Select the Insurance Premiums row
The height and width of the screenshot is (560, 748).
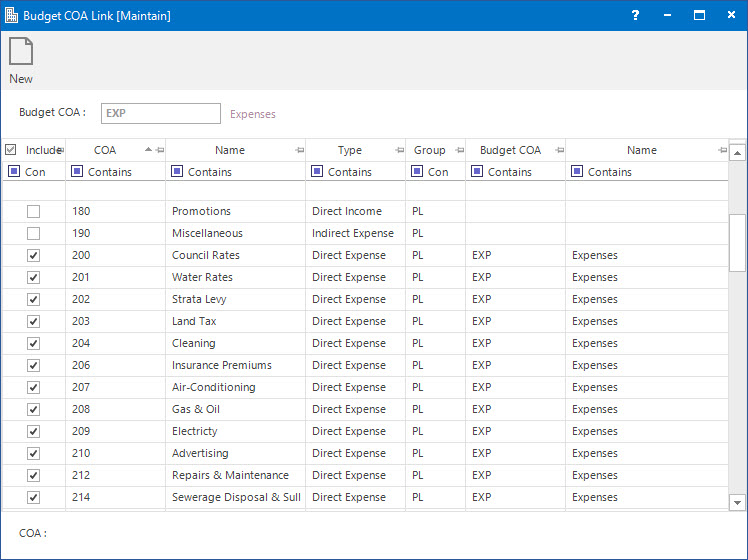point(221,365)
